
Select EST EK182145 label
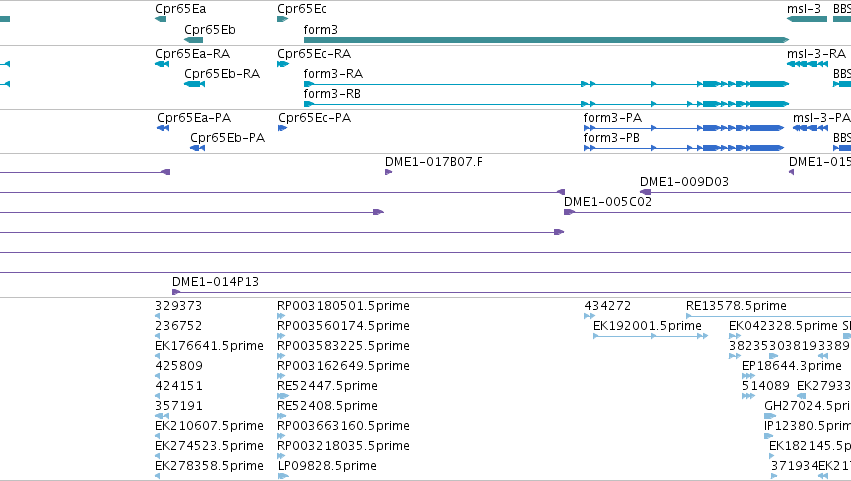[810, 446]
